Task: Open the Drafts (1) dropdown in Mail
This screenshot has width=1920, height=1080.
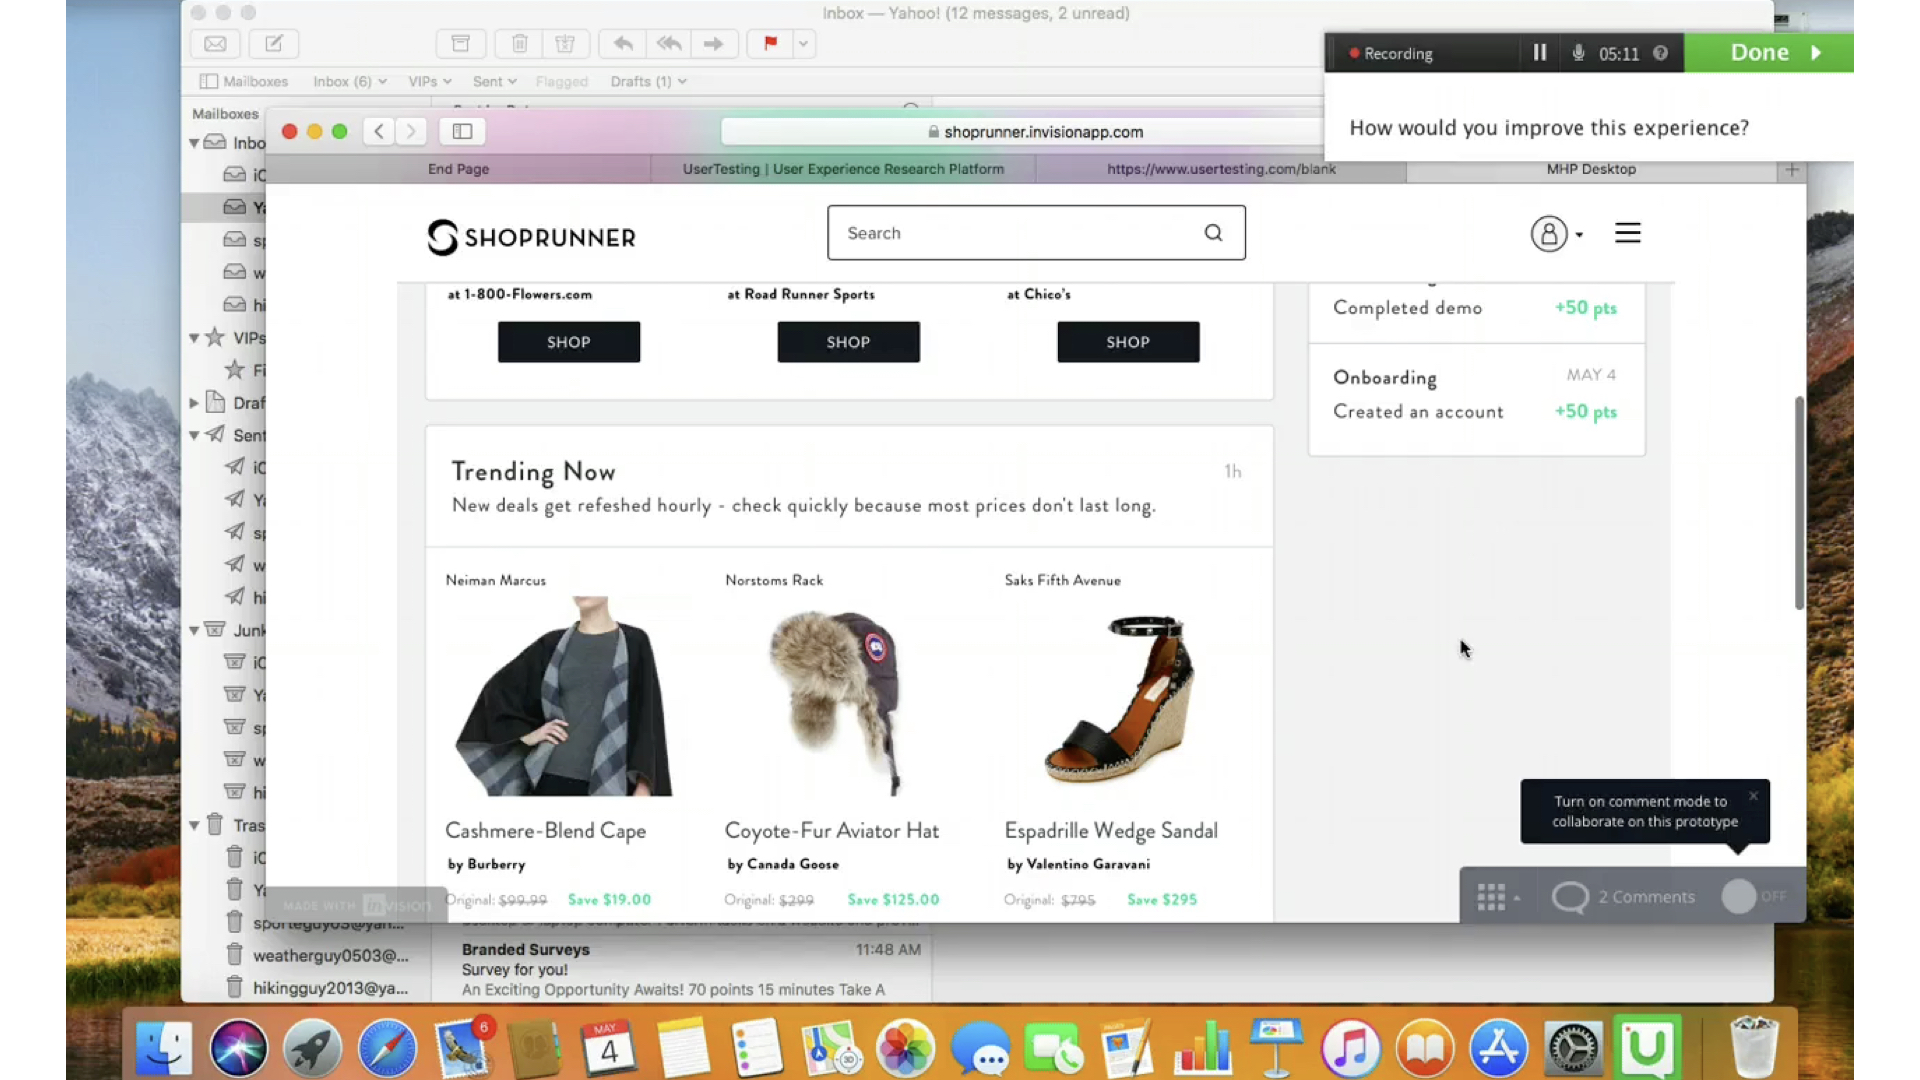Action: coord(648,81)
